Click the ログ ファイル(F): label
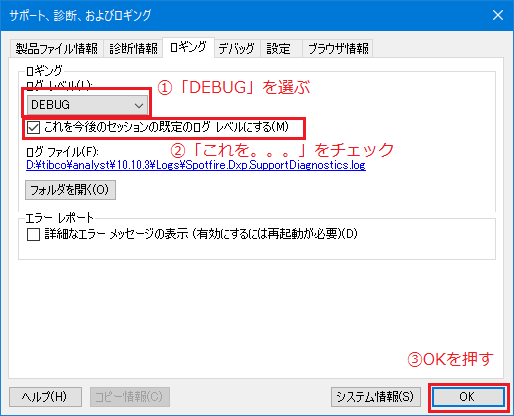Image resolution: width=514 pixels, height=416 pixels. pos(62,152)
